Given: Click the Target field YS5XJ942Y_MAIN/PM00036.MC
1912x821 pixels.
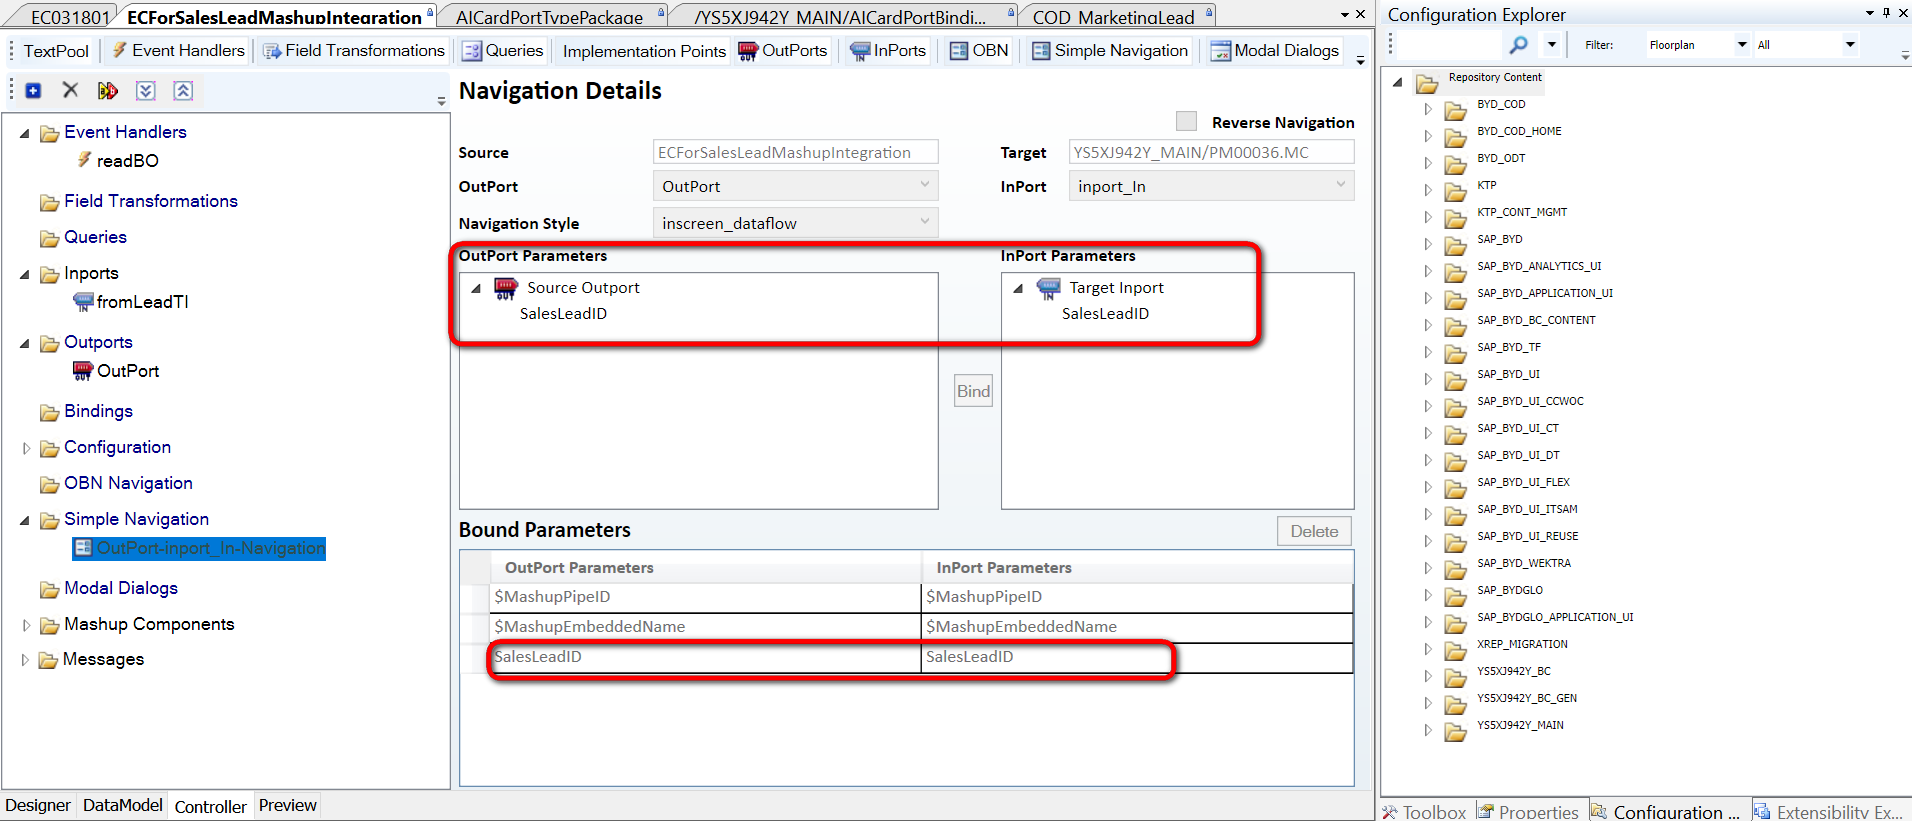Looking at the screenshot, I should [x=1211, y=152].
